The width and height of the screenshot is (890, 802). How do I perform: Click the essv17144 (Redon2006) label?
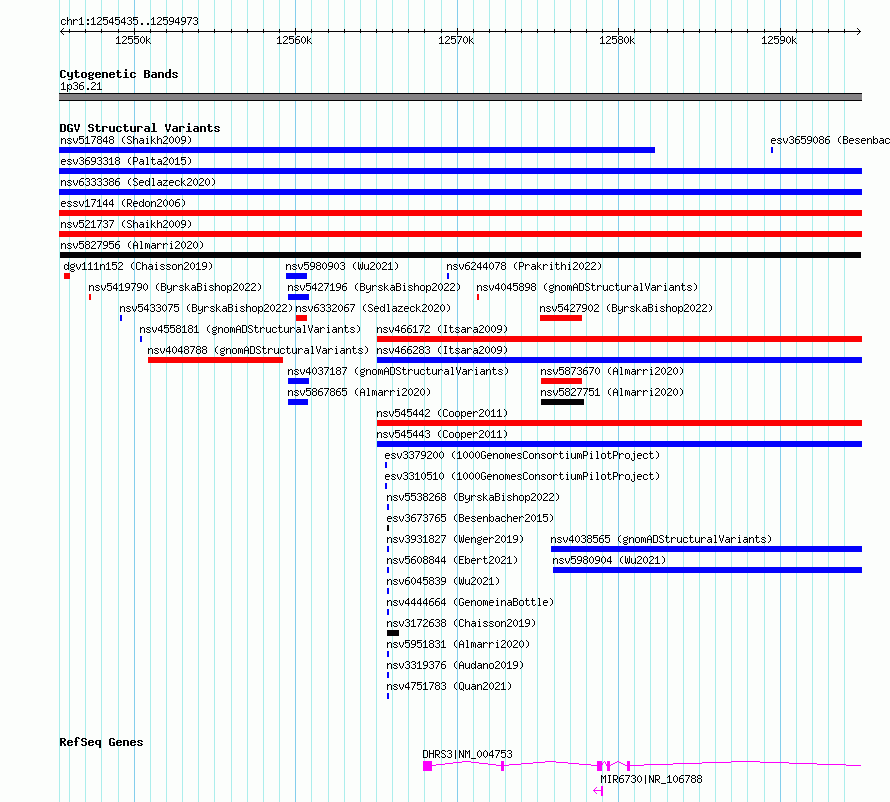click(123, 203)
